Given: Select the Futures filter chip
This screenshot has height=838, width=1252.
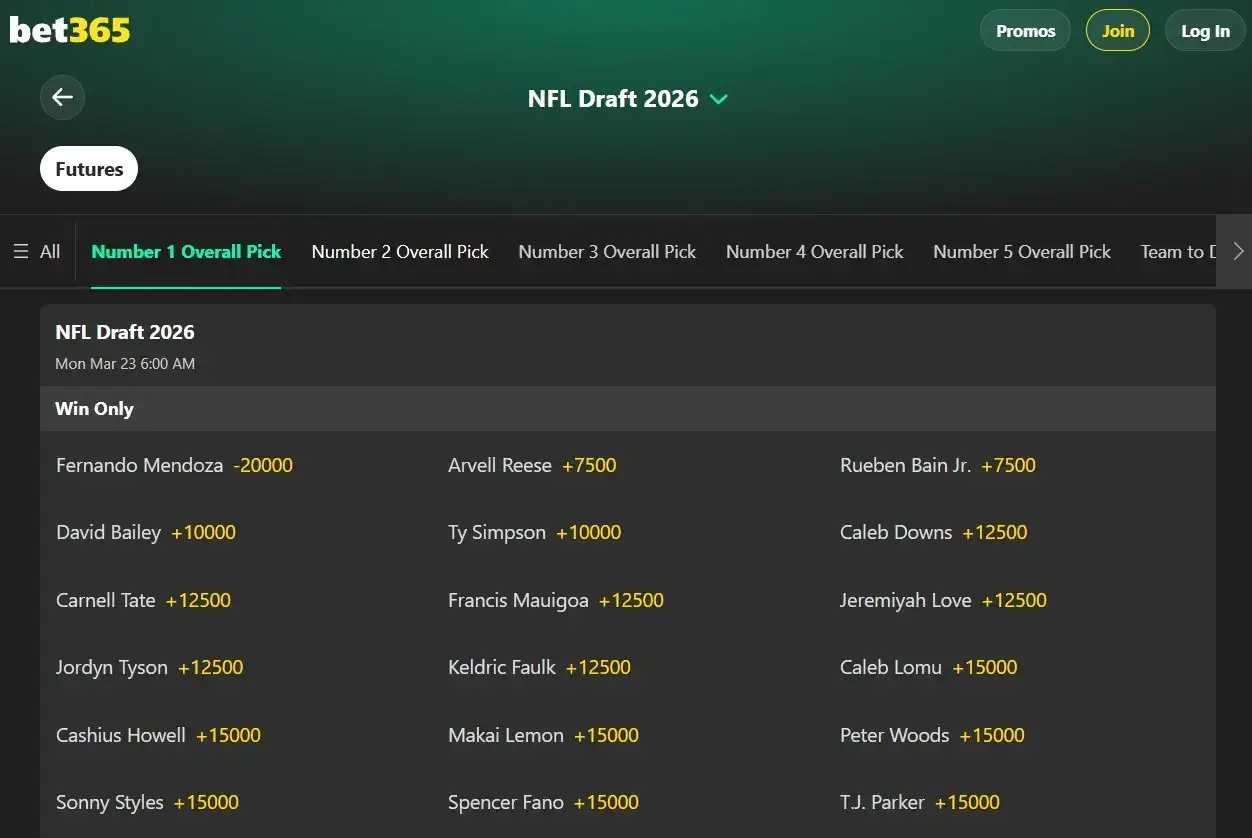Looking at the screenshot, I should [88, 168].
